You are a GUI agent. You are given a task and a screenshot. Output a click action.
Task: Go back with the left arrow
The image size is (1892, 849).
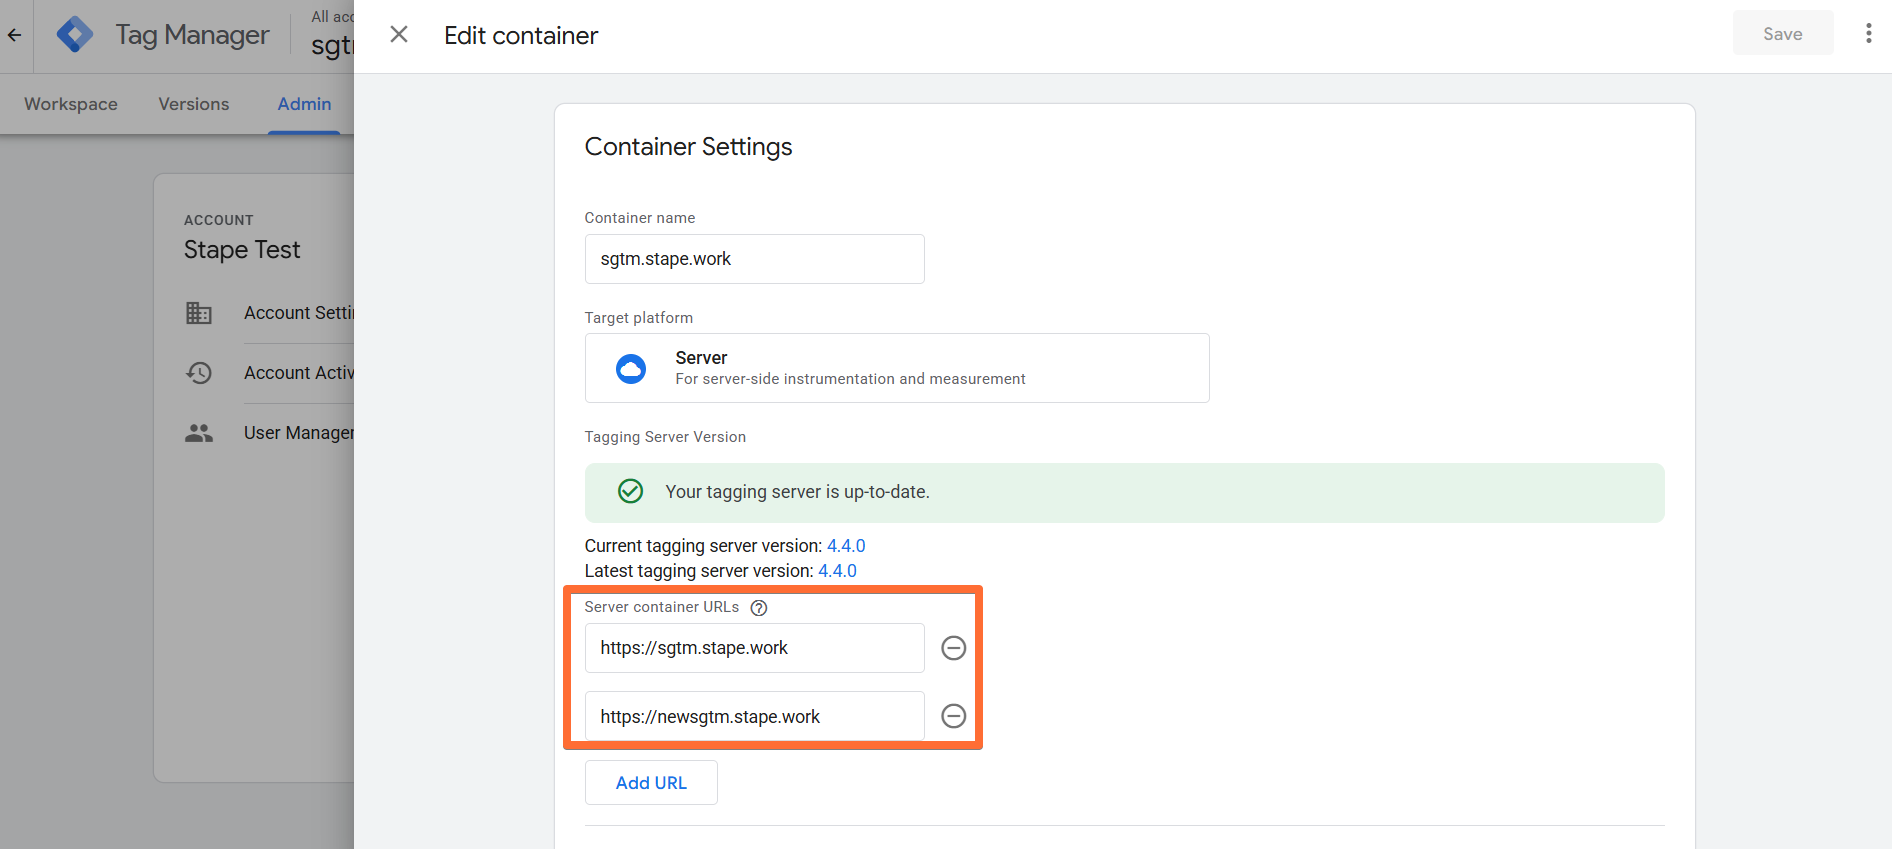15,35
